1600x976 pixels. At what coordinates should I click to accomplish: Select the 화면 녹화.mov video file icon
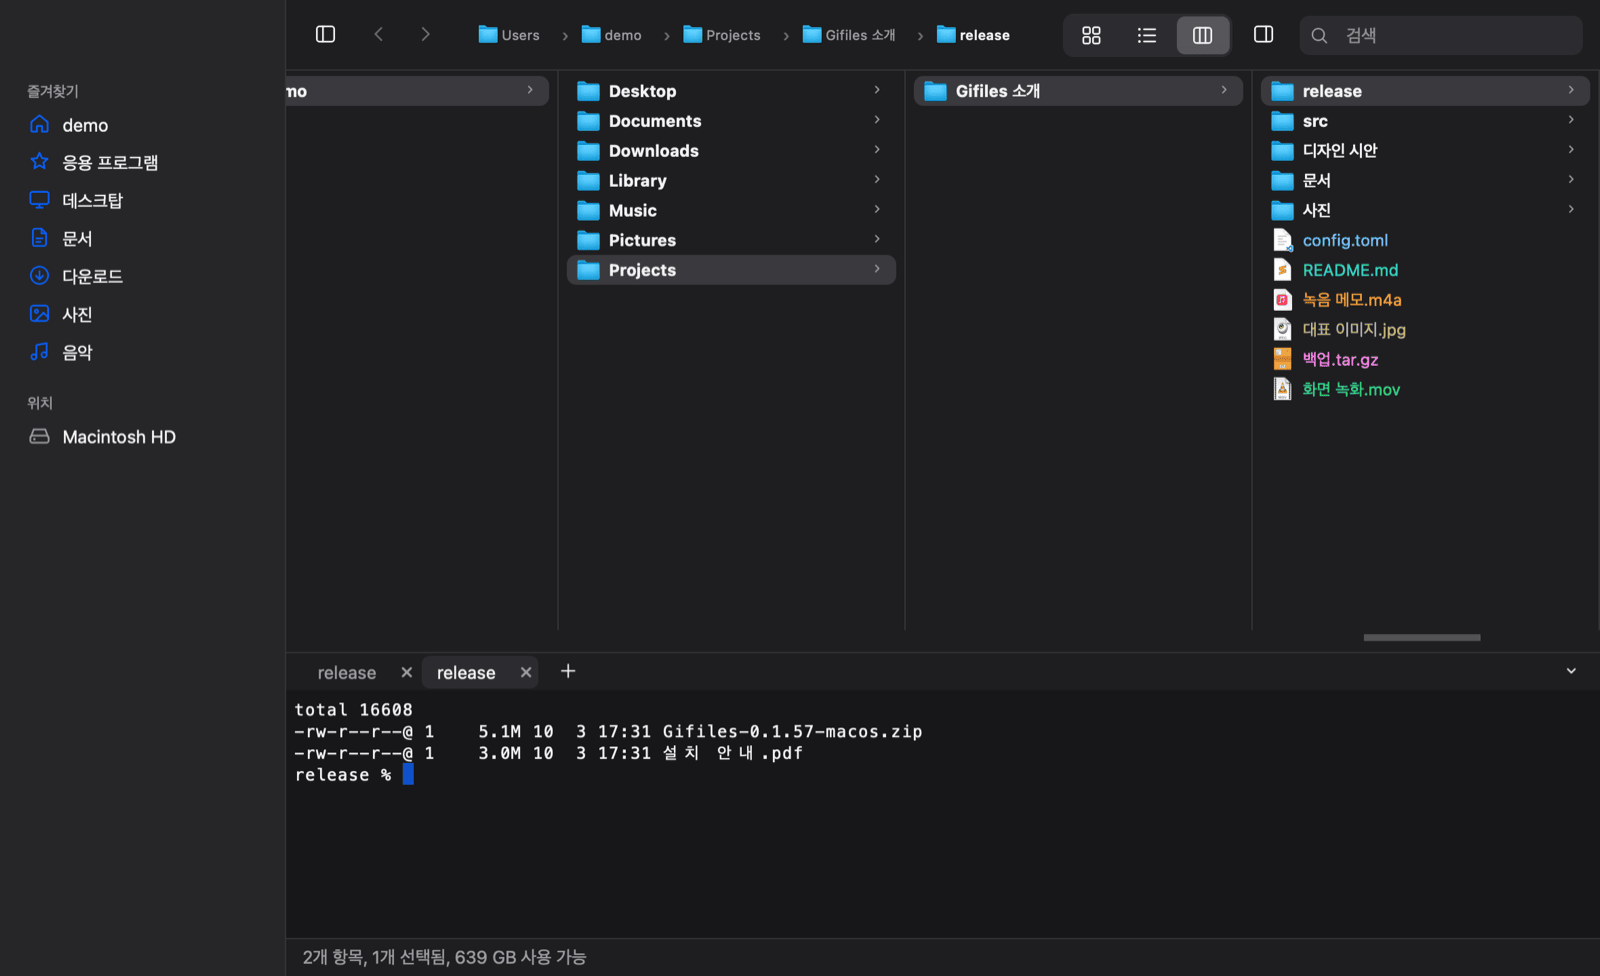click(x=1282, y=389)
